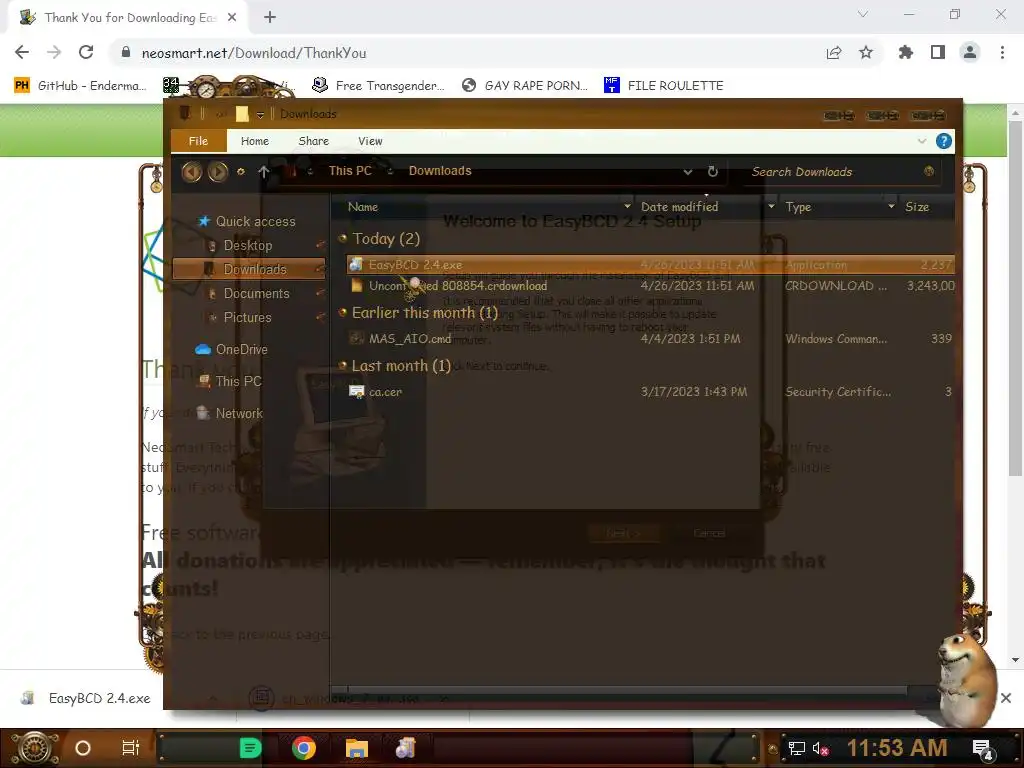
Task: Open Chrome profile avatar
Action: 970,52
